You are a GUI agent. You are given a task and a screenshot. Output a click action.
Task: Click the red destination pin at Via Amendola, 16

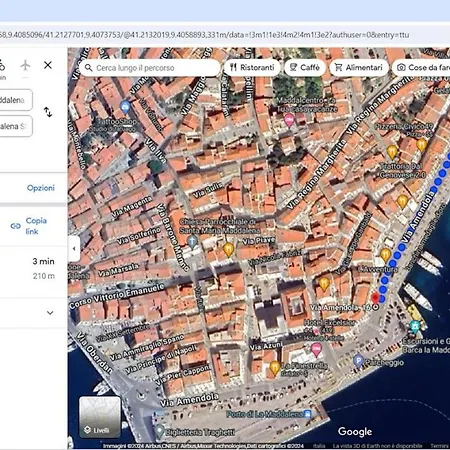(375, 299)
